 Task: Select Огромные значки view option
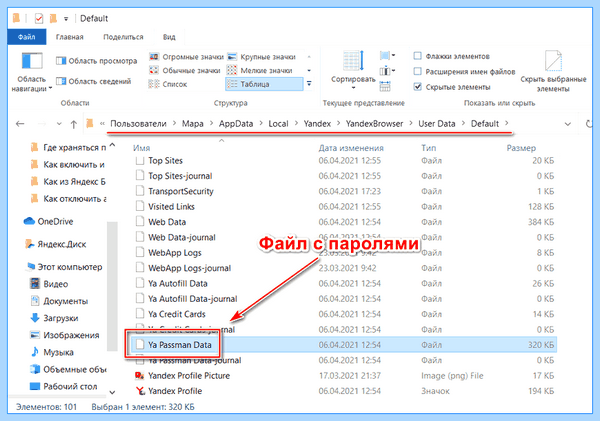point(187,57)
